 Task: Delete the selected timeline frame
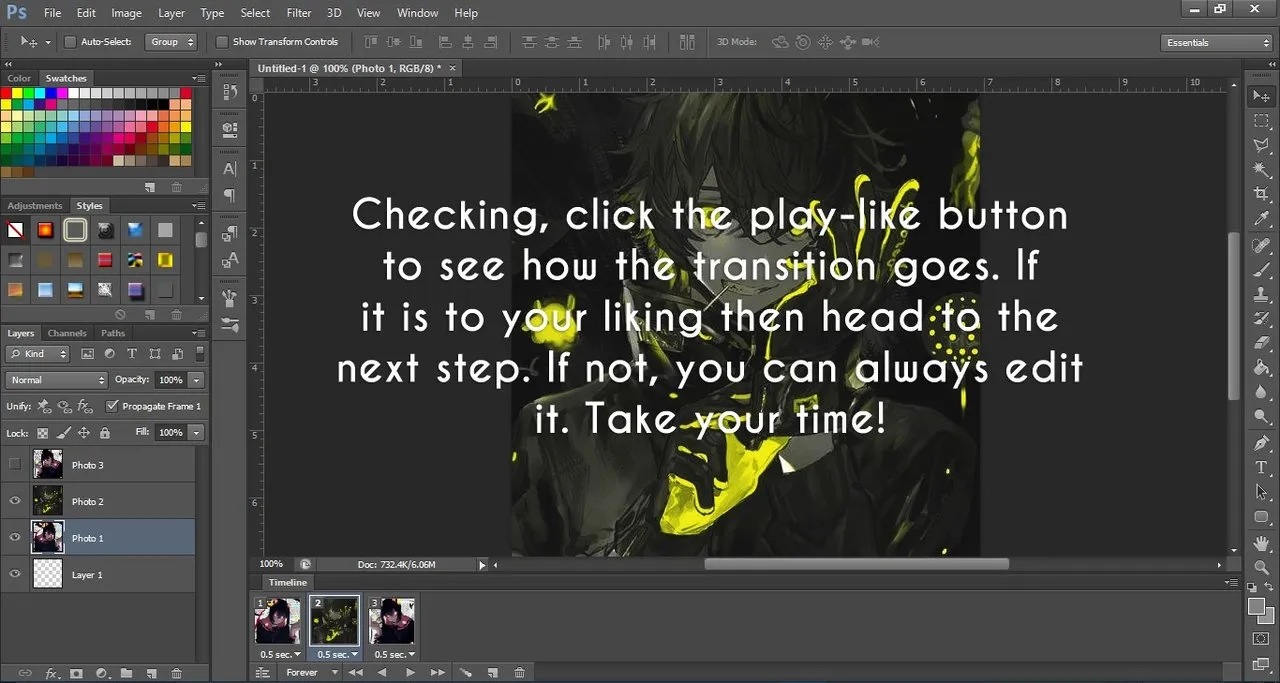pos(520,673)
